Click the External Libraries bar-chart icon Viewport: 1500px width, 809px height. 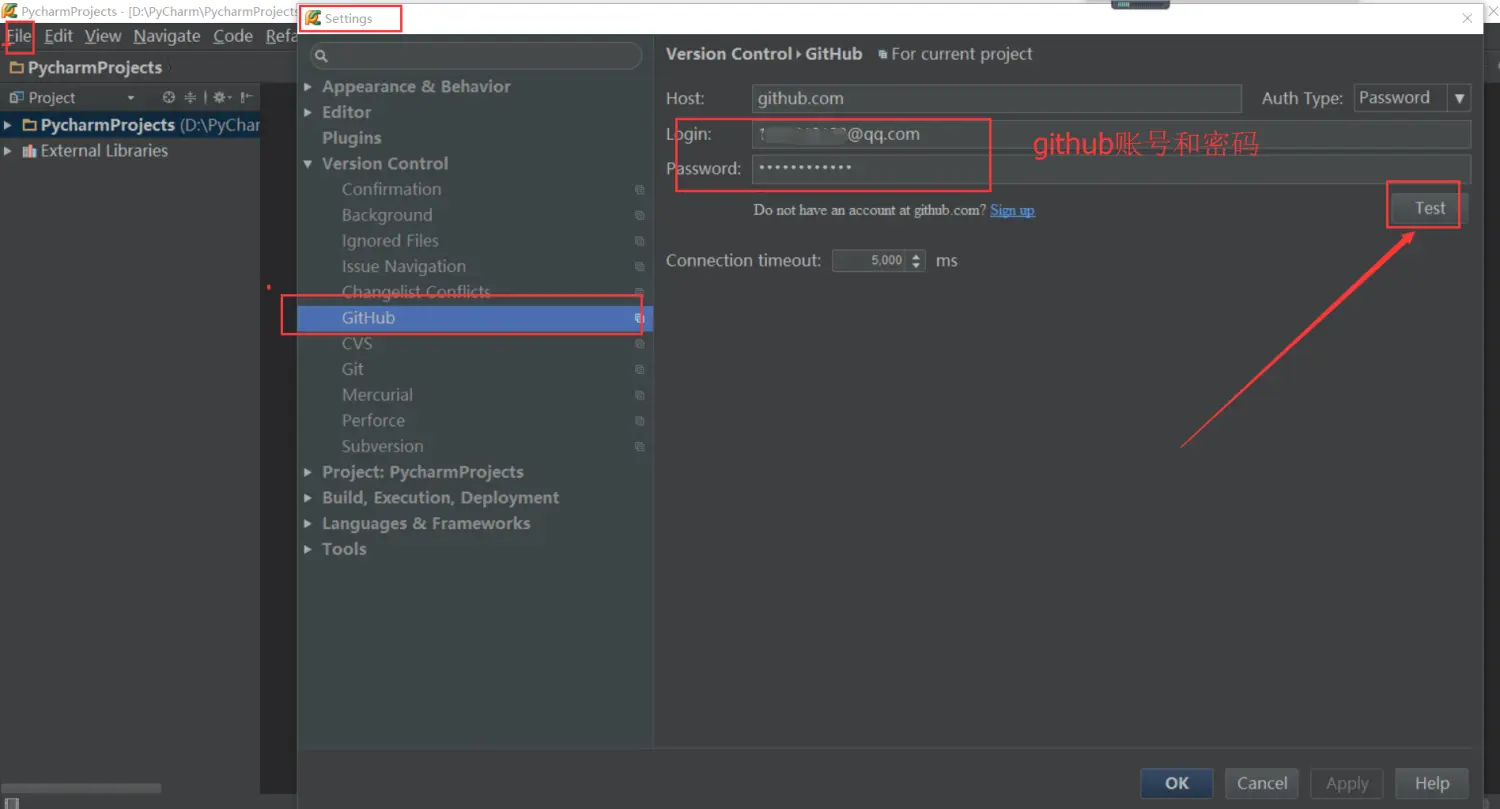tap(30, 151)
